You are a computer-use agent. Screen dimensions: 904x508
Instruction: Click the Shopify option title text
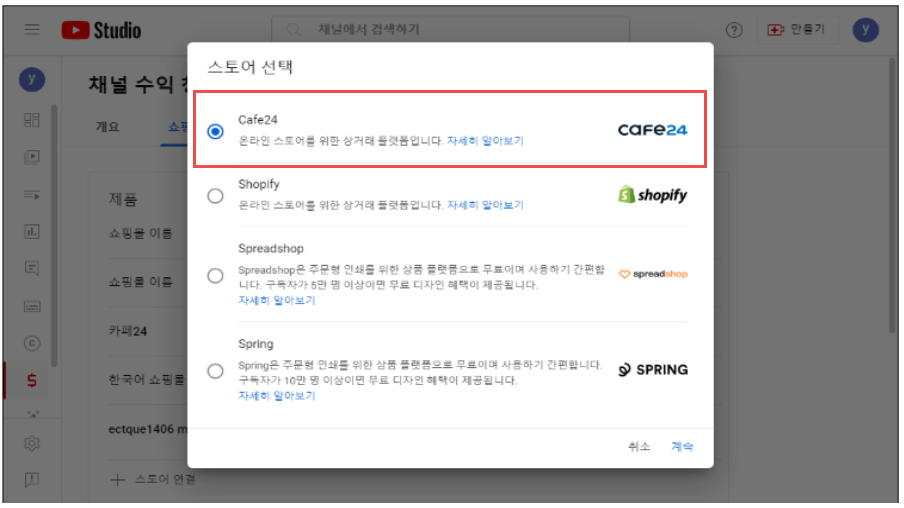259,185
